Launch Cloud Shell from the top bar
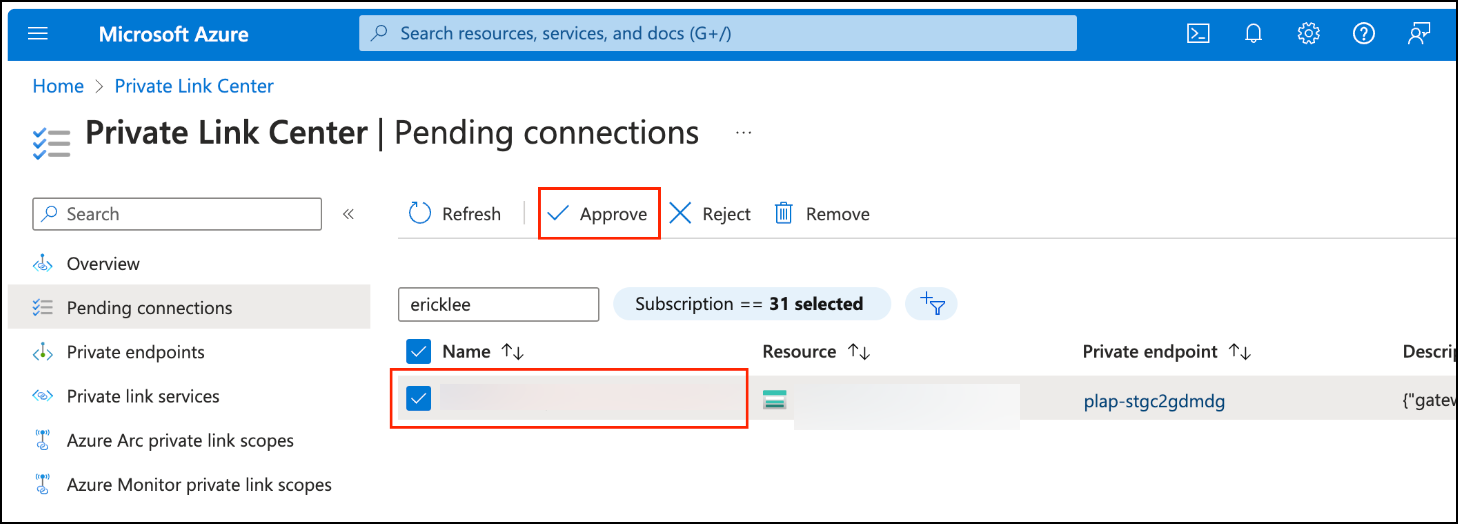The image size is (1458, 524). [1198, 33]
